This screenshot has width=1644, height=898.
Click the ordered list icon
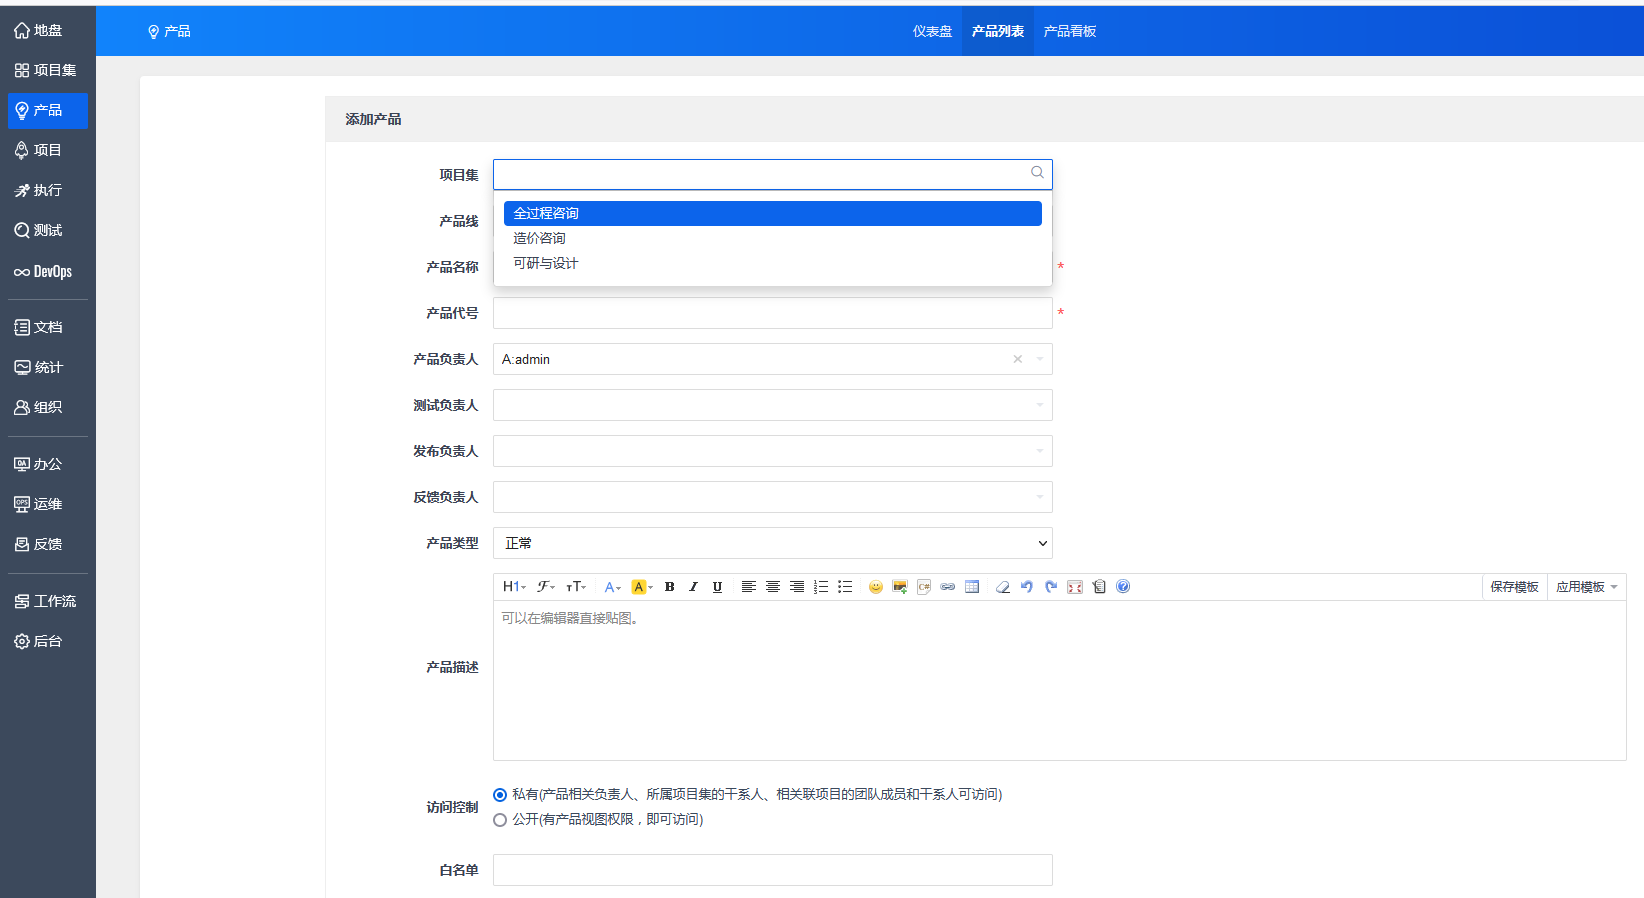coord(821,587)
